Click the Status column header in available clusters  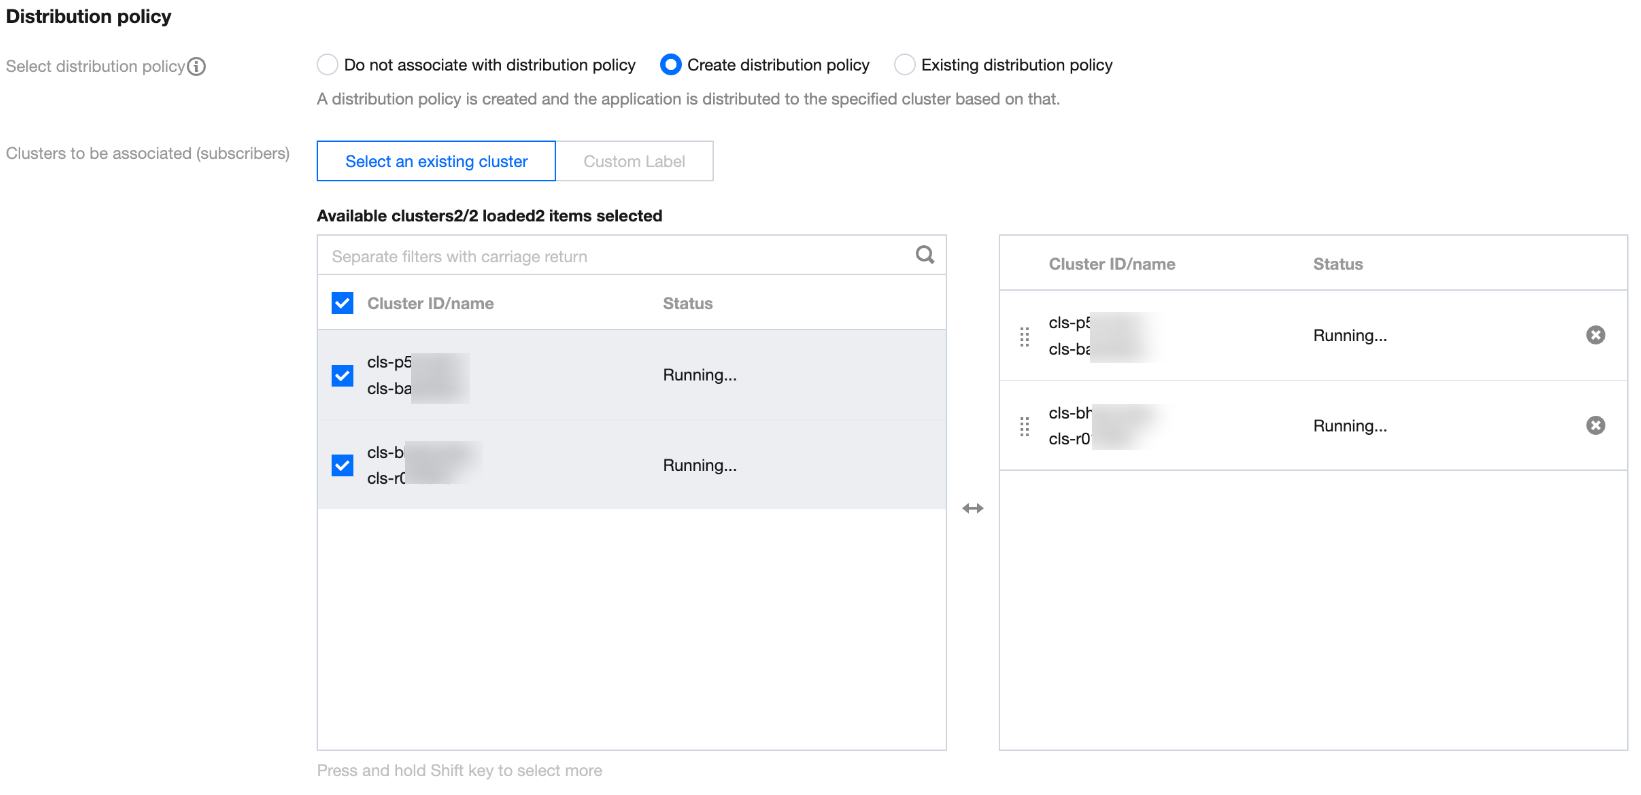(x=687, y=303)
